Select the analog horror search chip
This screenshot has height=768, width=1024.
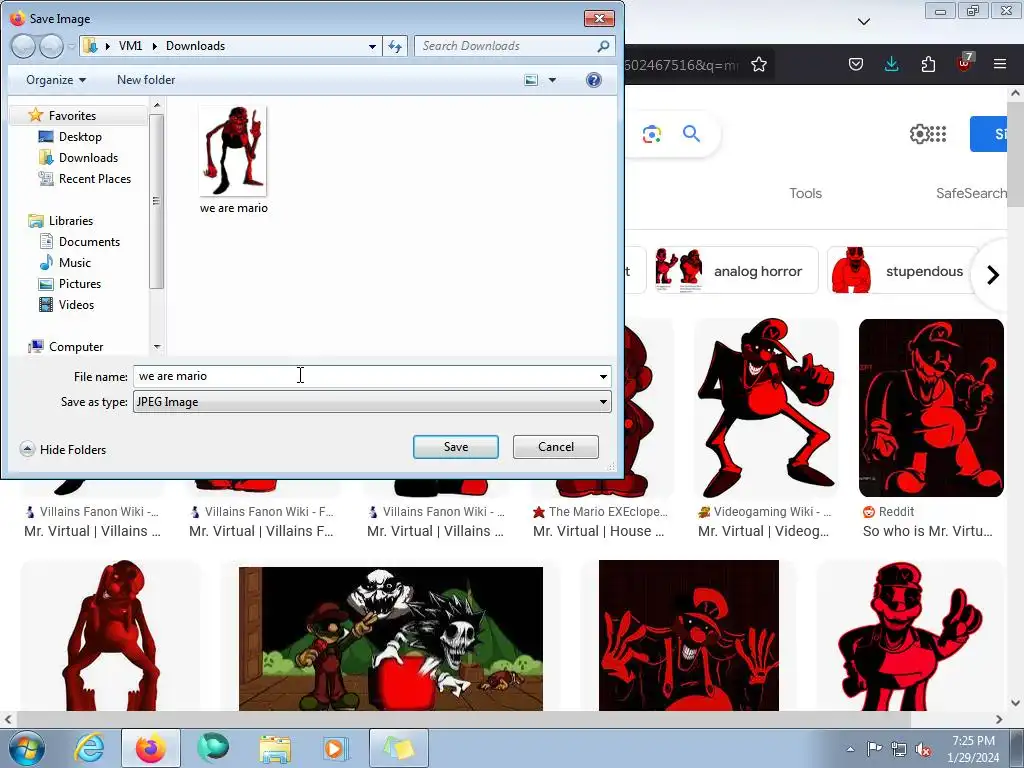click(x=735, y=270)
